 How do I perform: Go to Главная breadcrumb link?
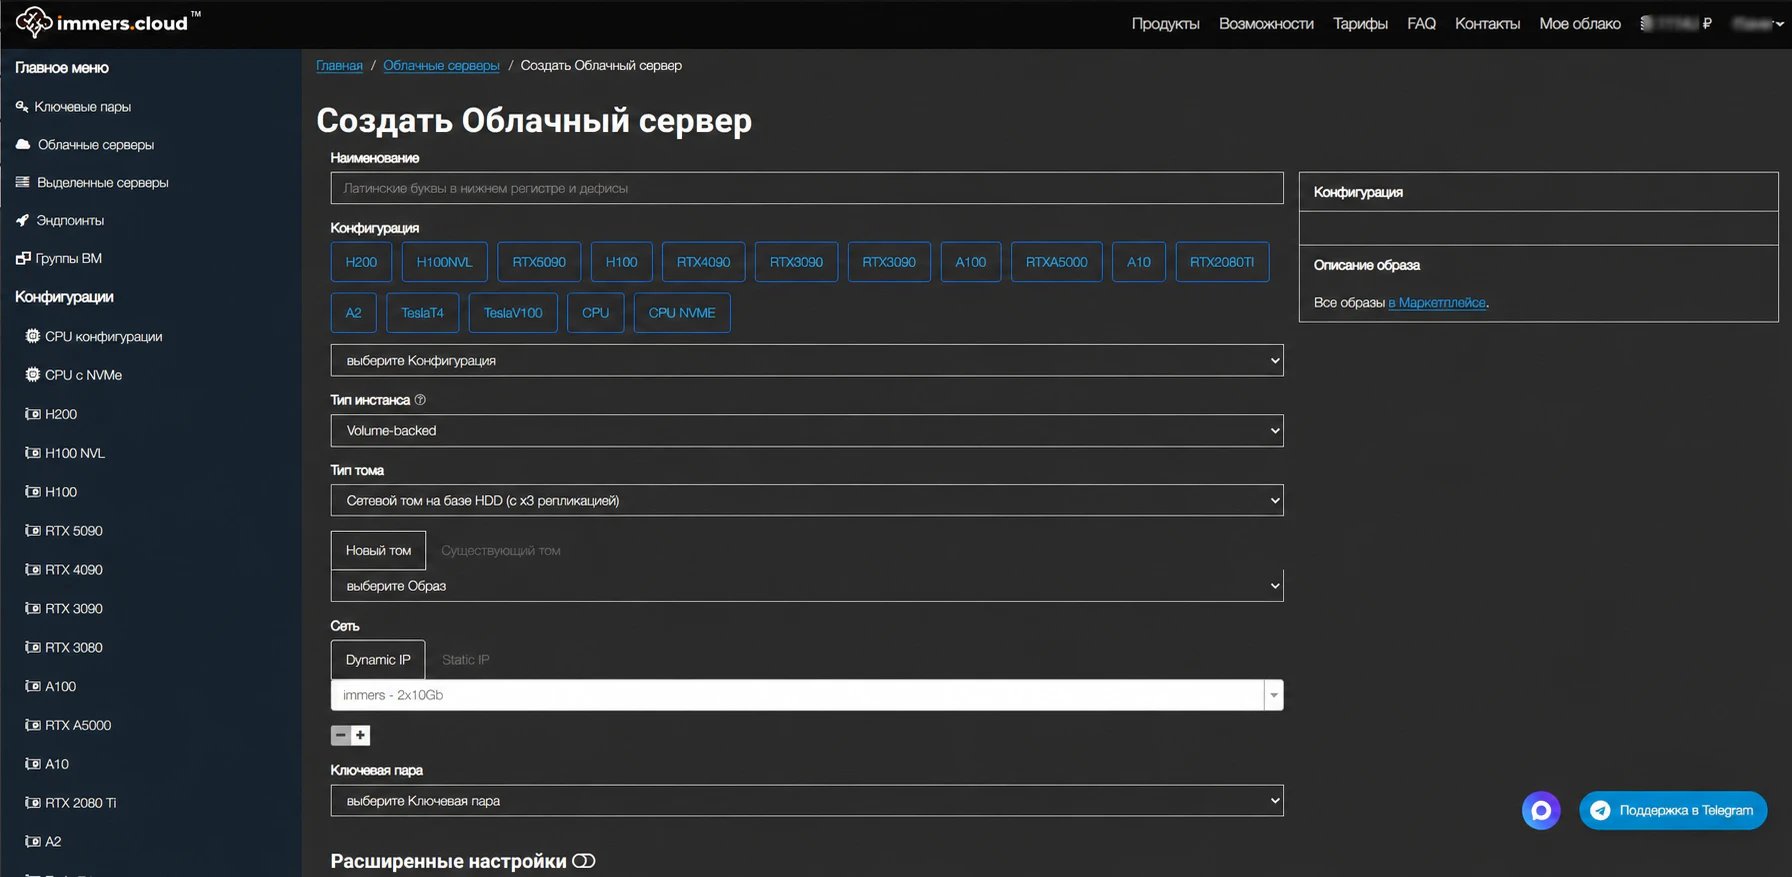point(339,65)
